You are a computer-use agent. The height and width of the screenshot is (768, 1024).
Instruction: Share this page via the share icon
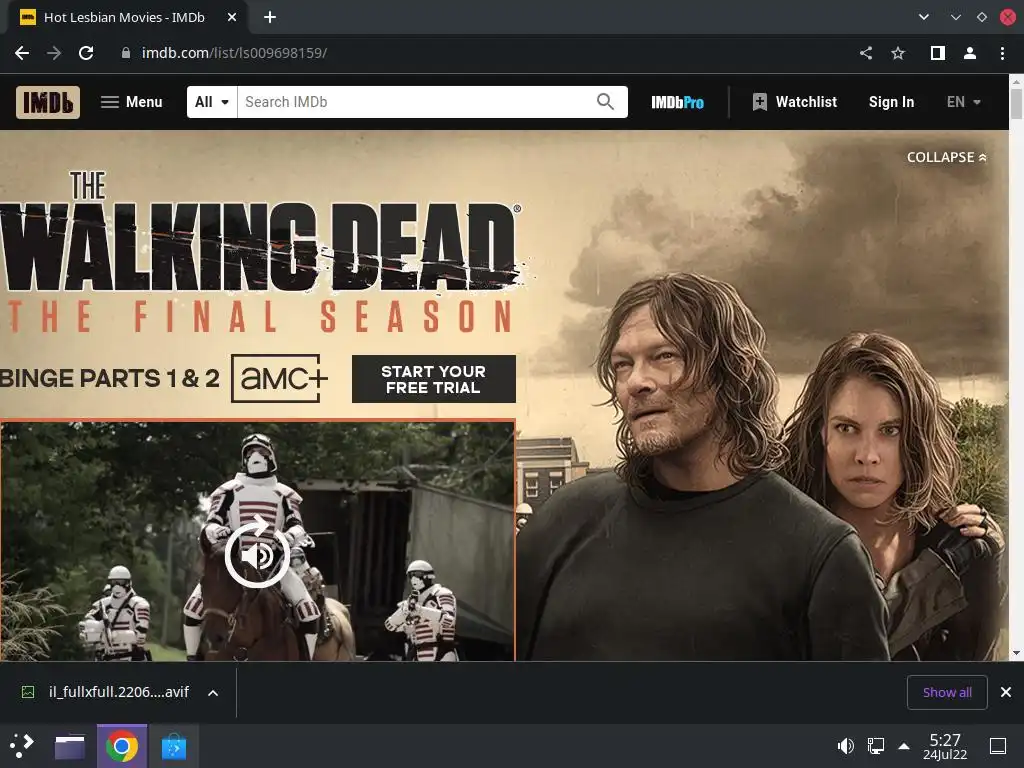pos(866,53)
